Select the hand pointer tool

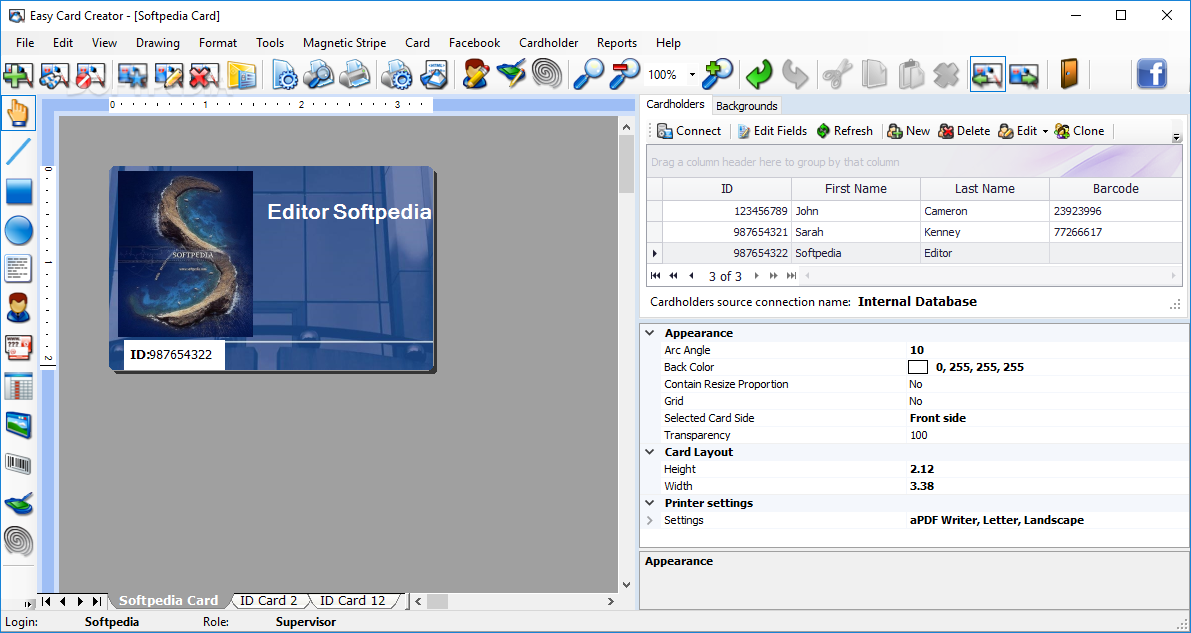[18, 112]
